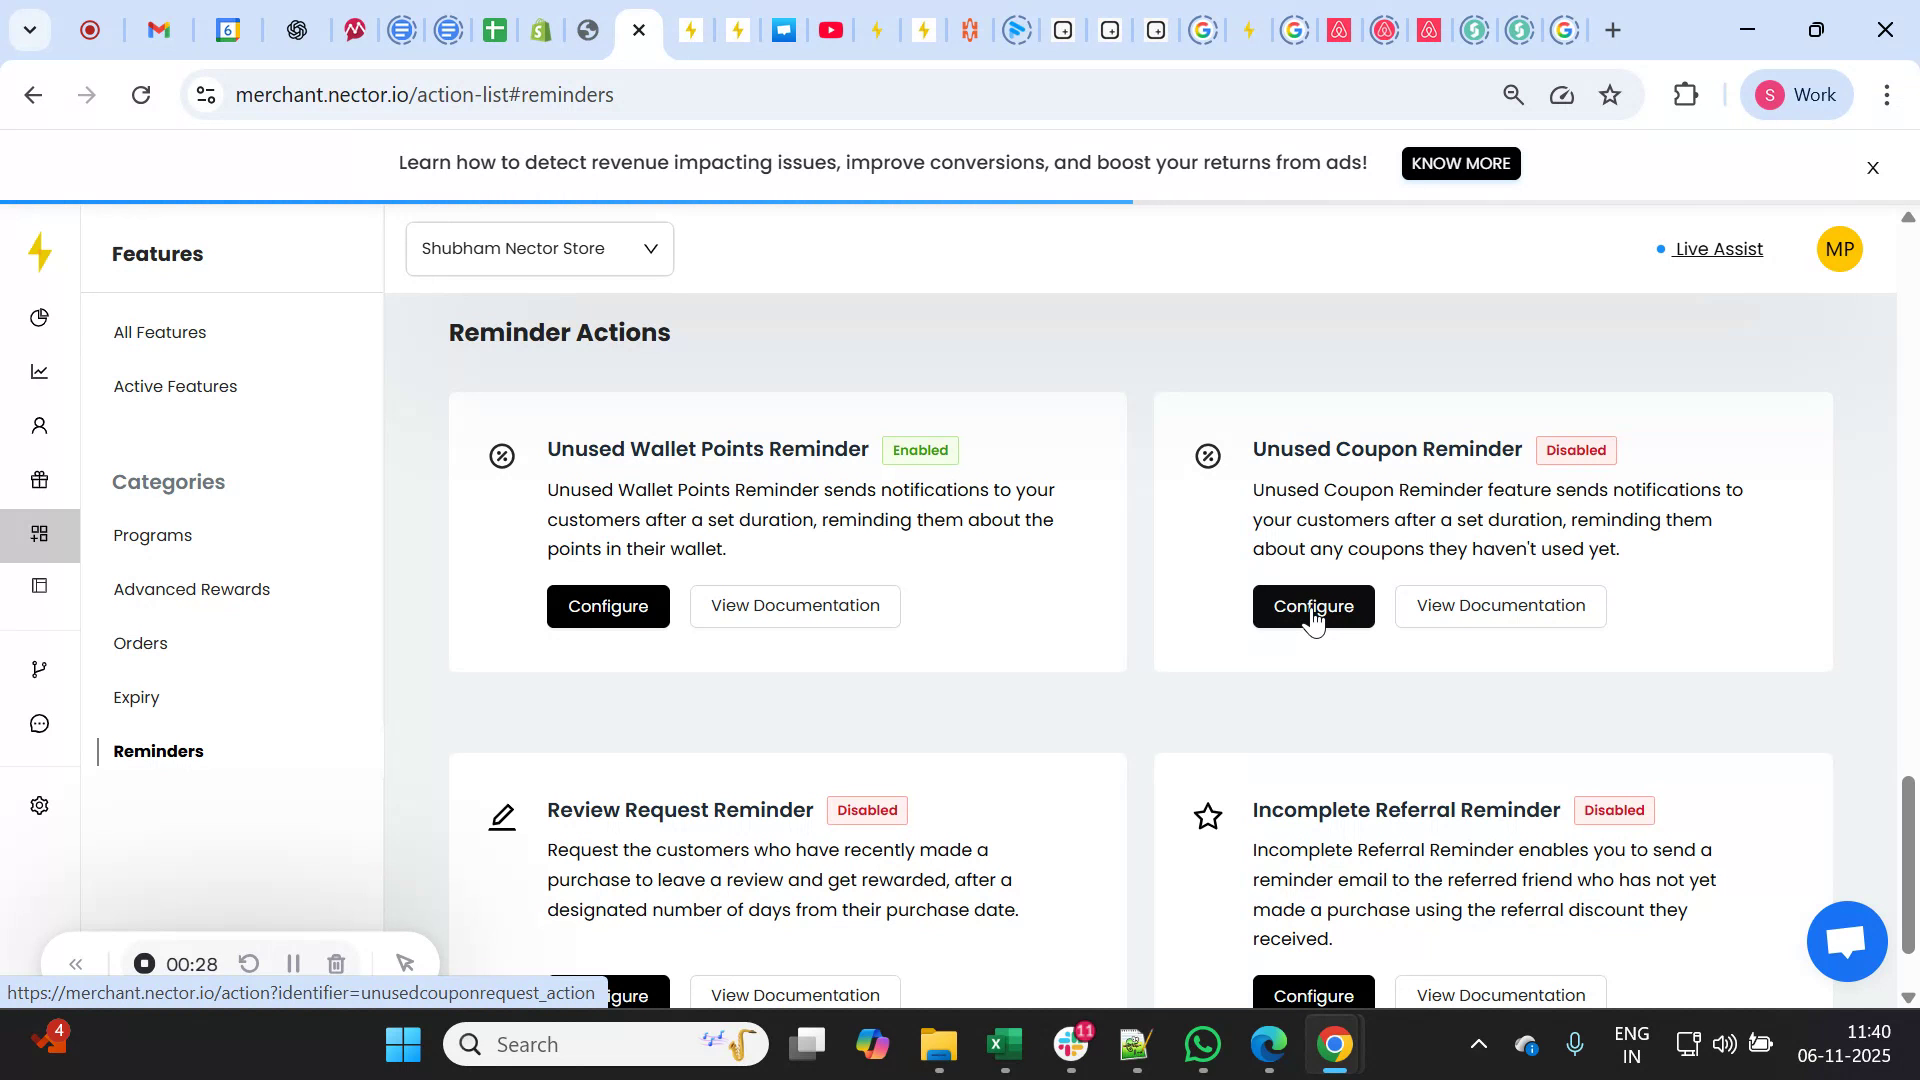Open the customers person icon in sidebar

click(39, 425)
